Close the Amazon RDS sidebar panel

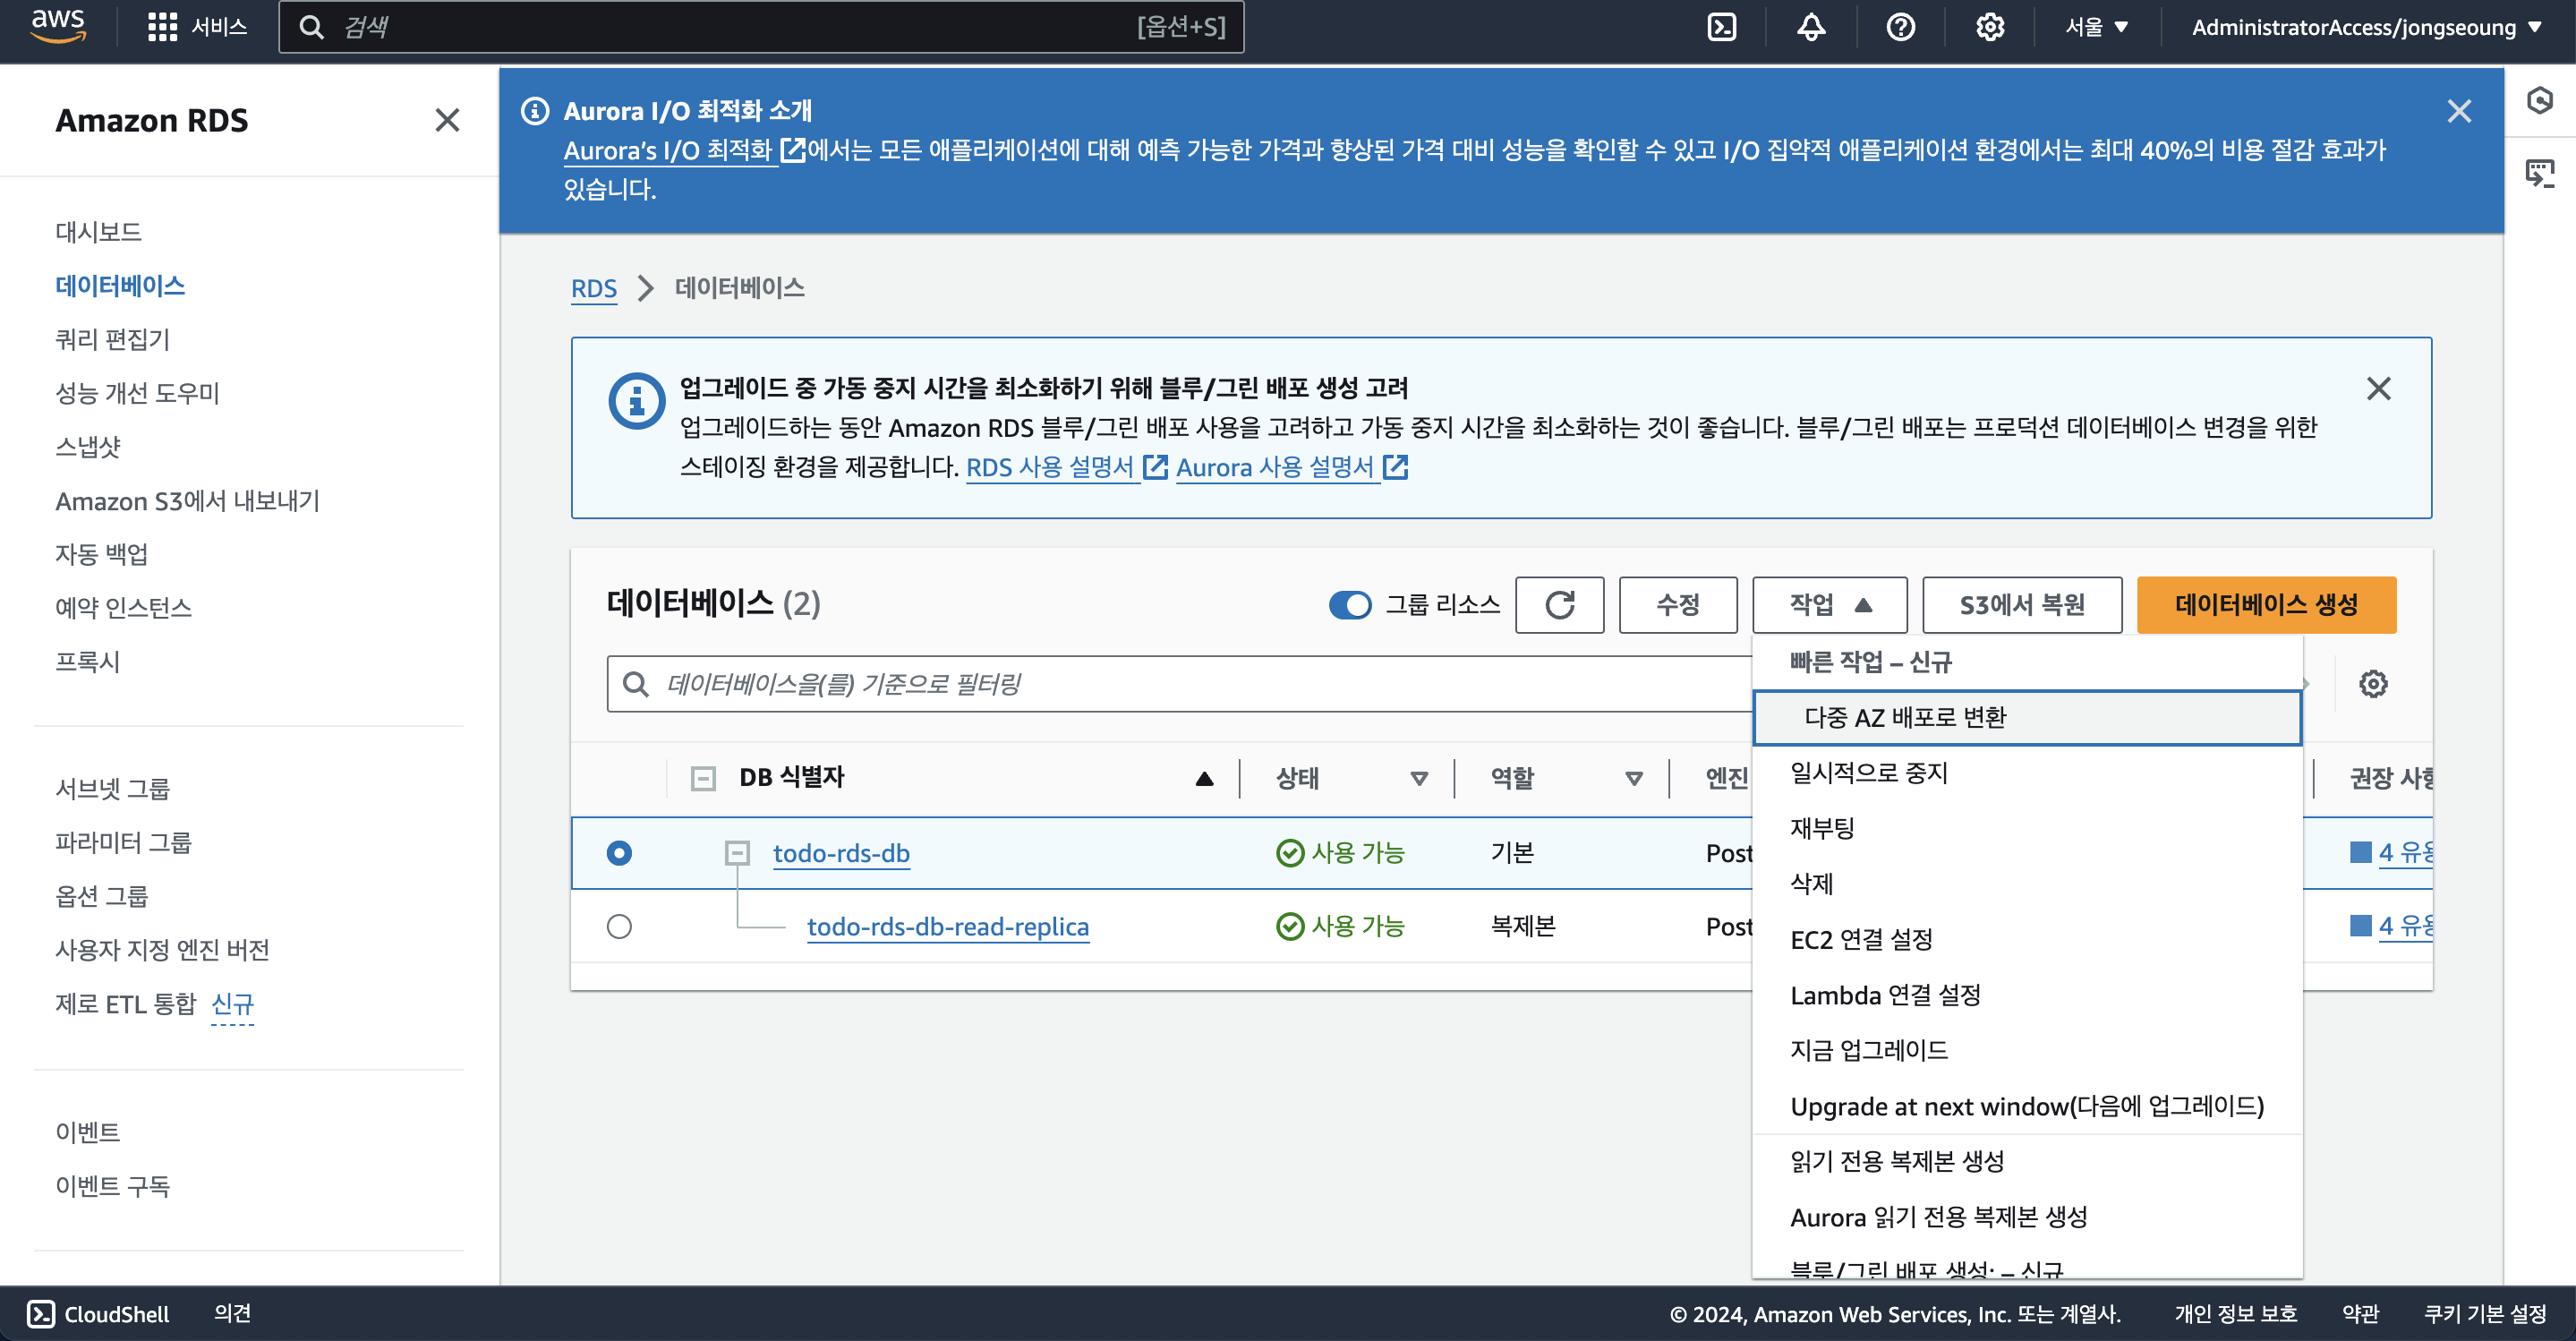point(447,120)
